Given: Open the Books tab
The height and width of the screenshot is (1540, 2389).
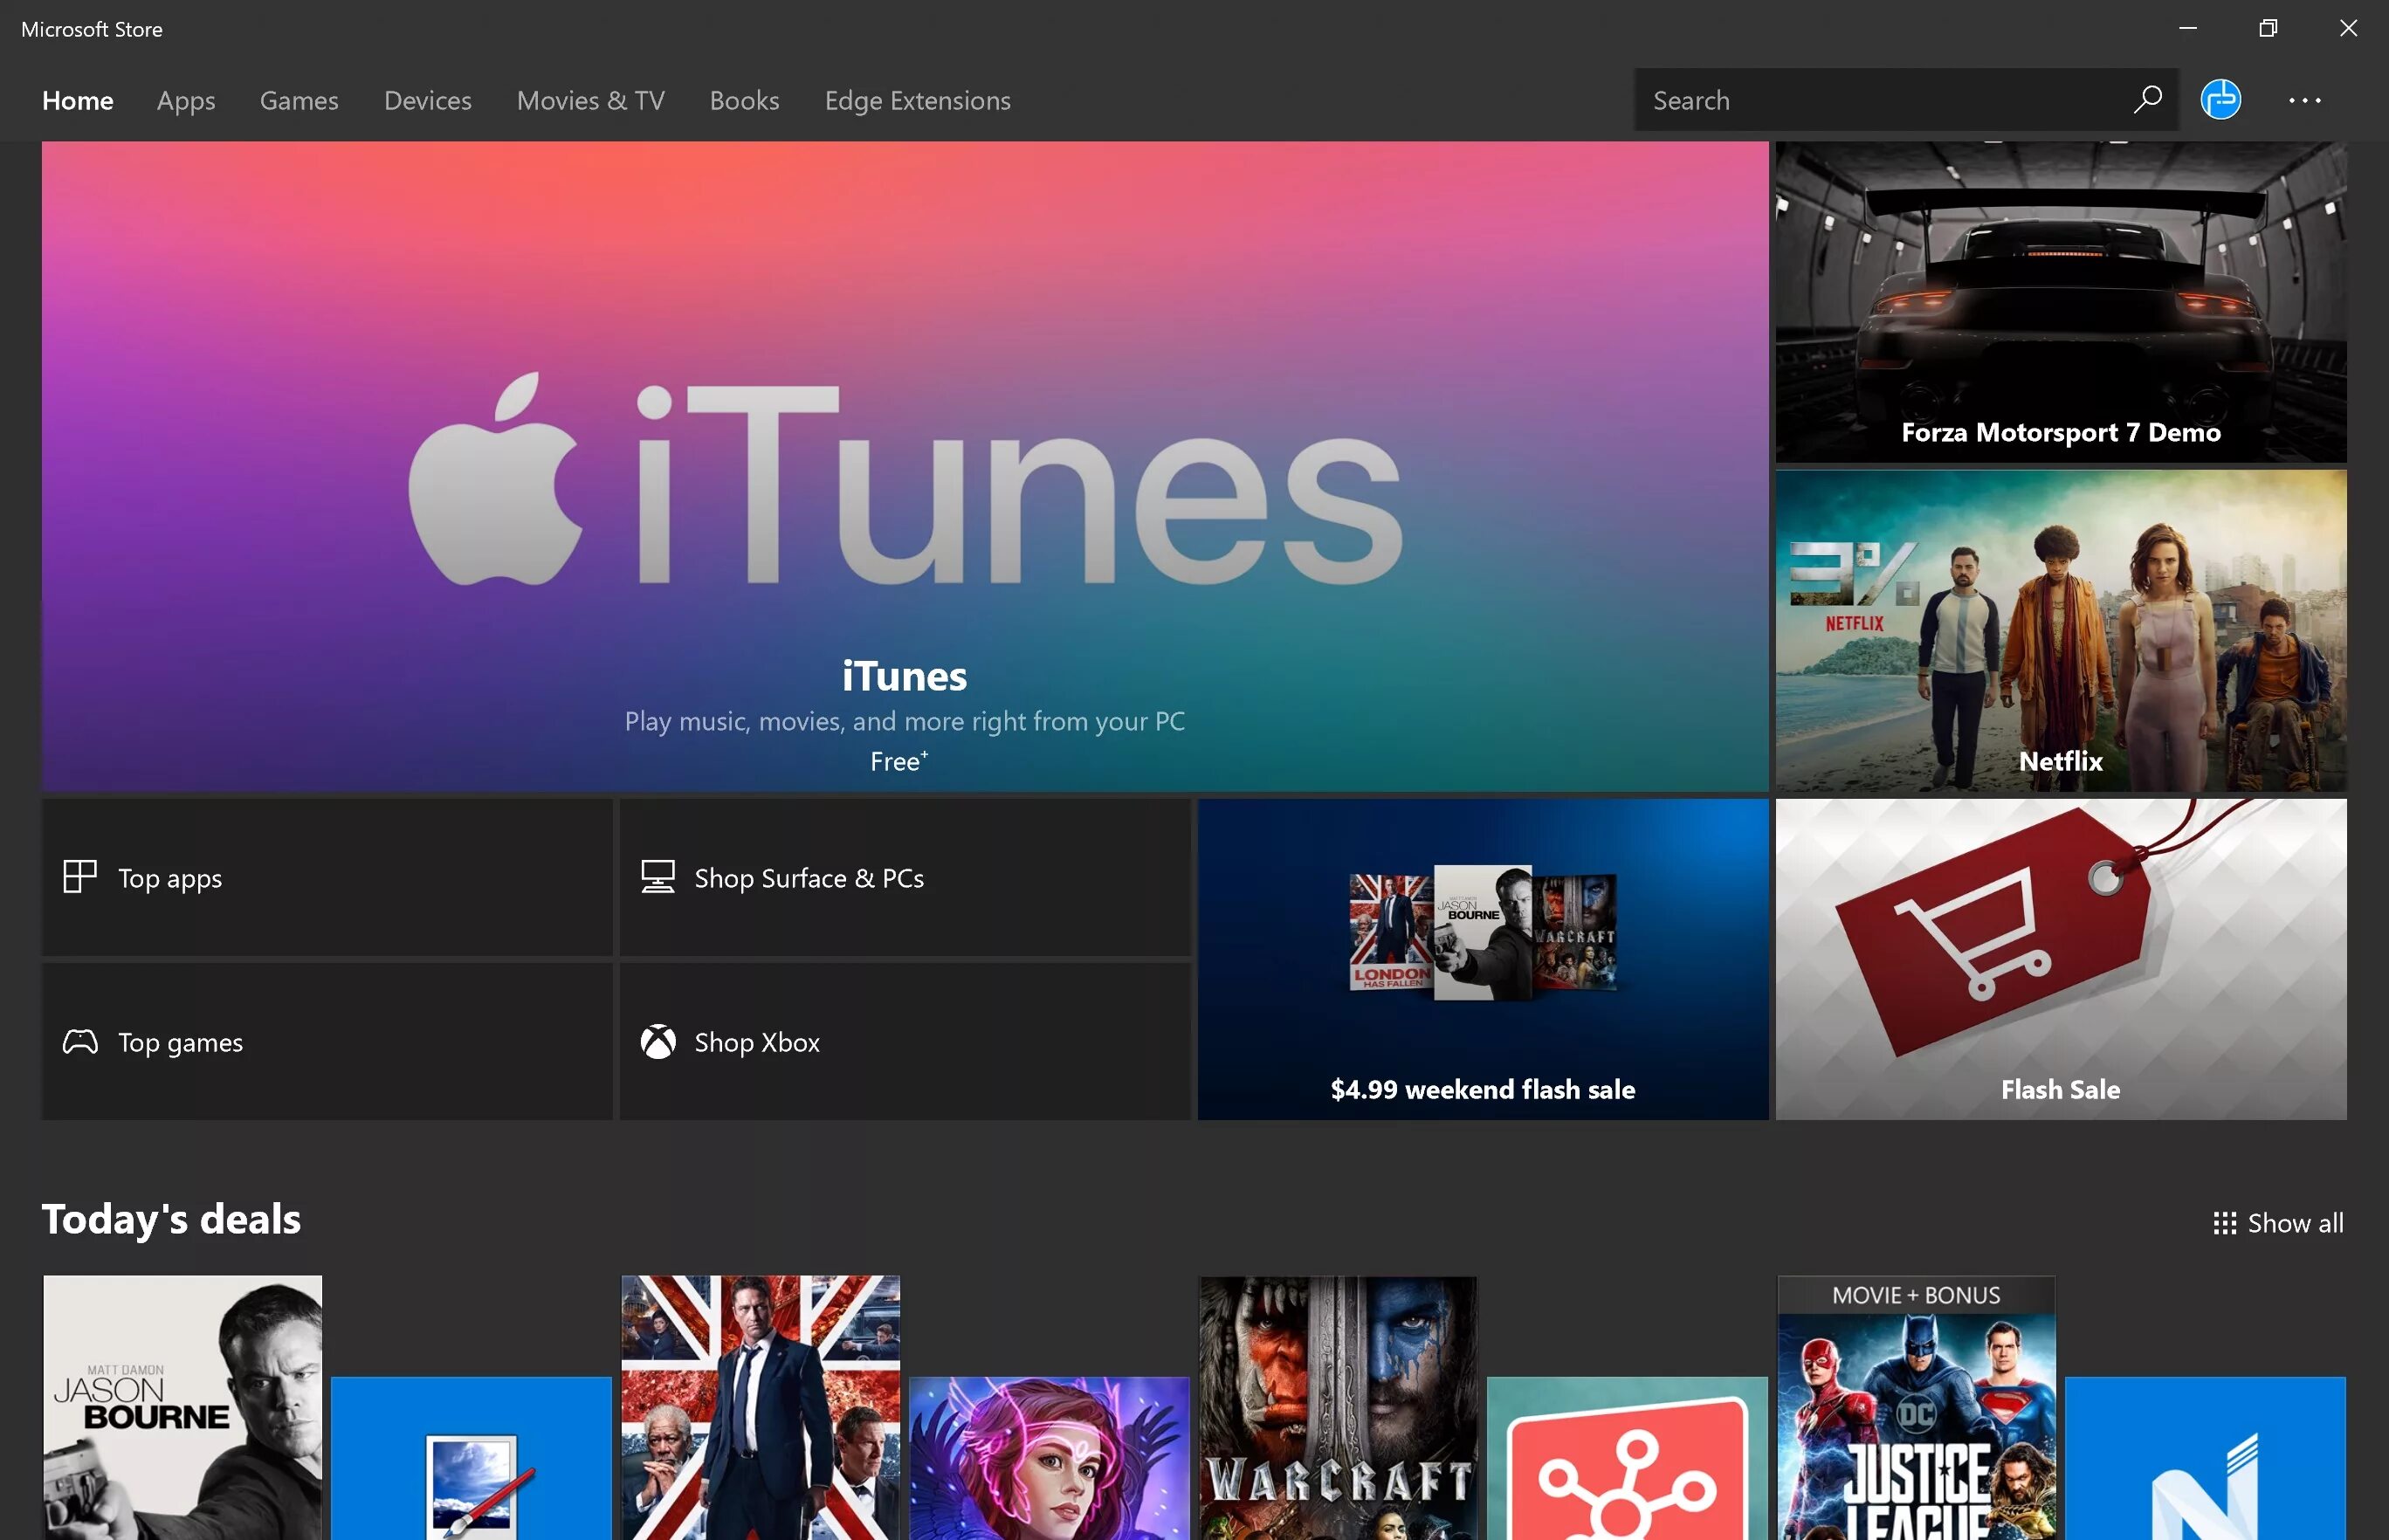Looking at the screenshot, I should tap(744, 100).
